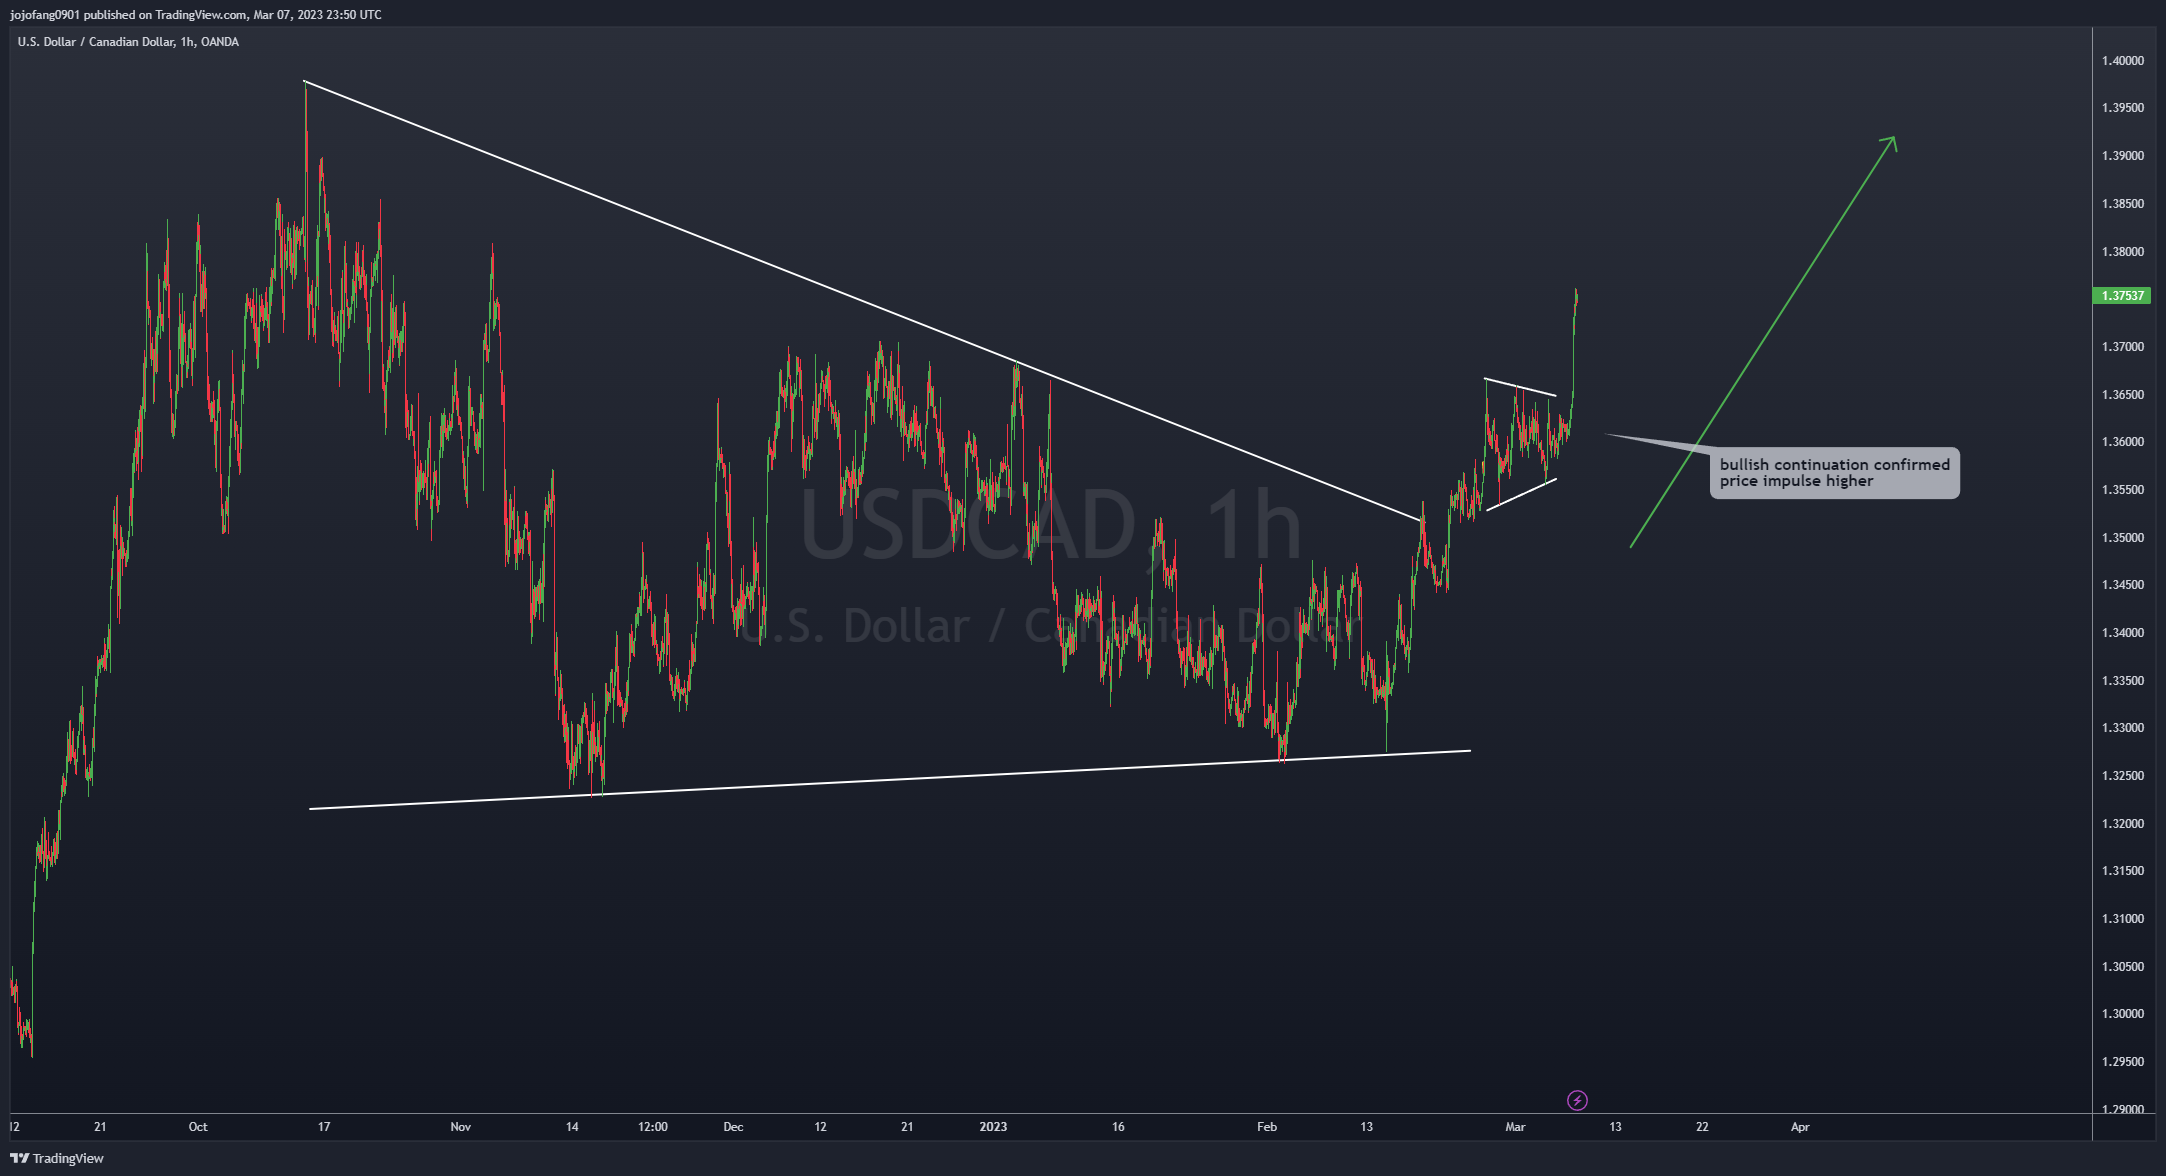Click the 1.33000 price axis label
Screen dimensions: 2166x1176
(2122, 728)
